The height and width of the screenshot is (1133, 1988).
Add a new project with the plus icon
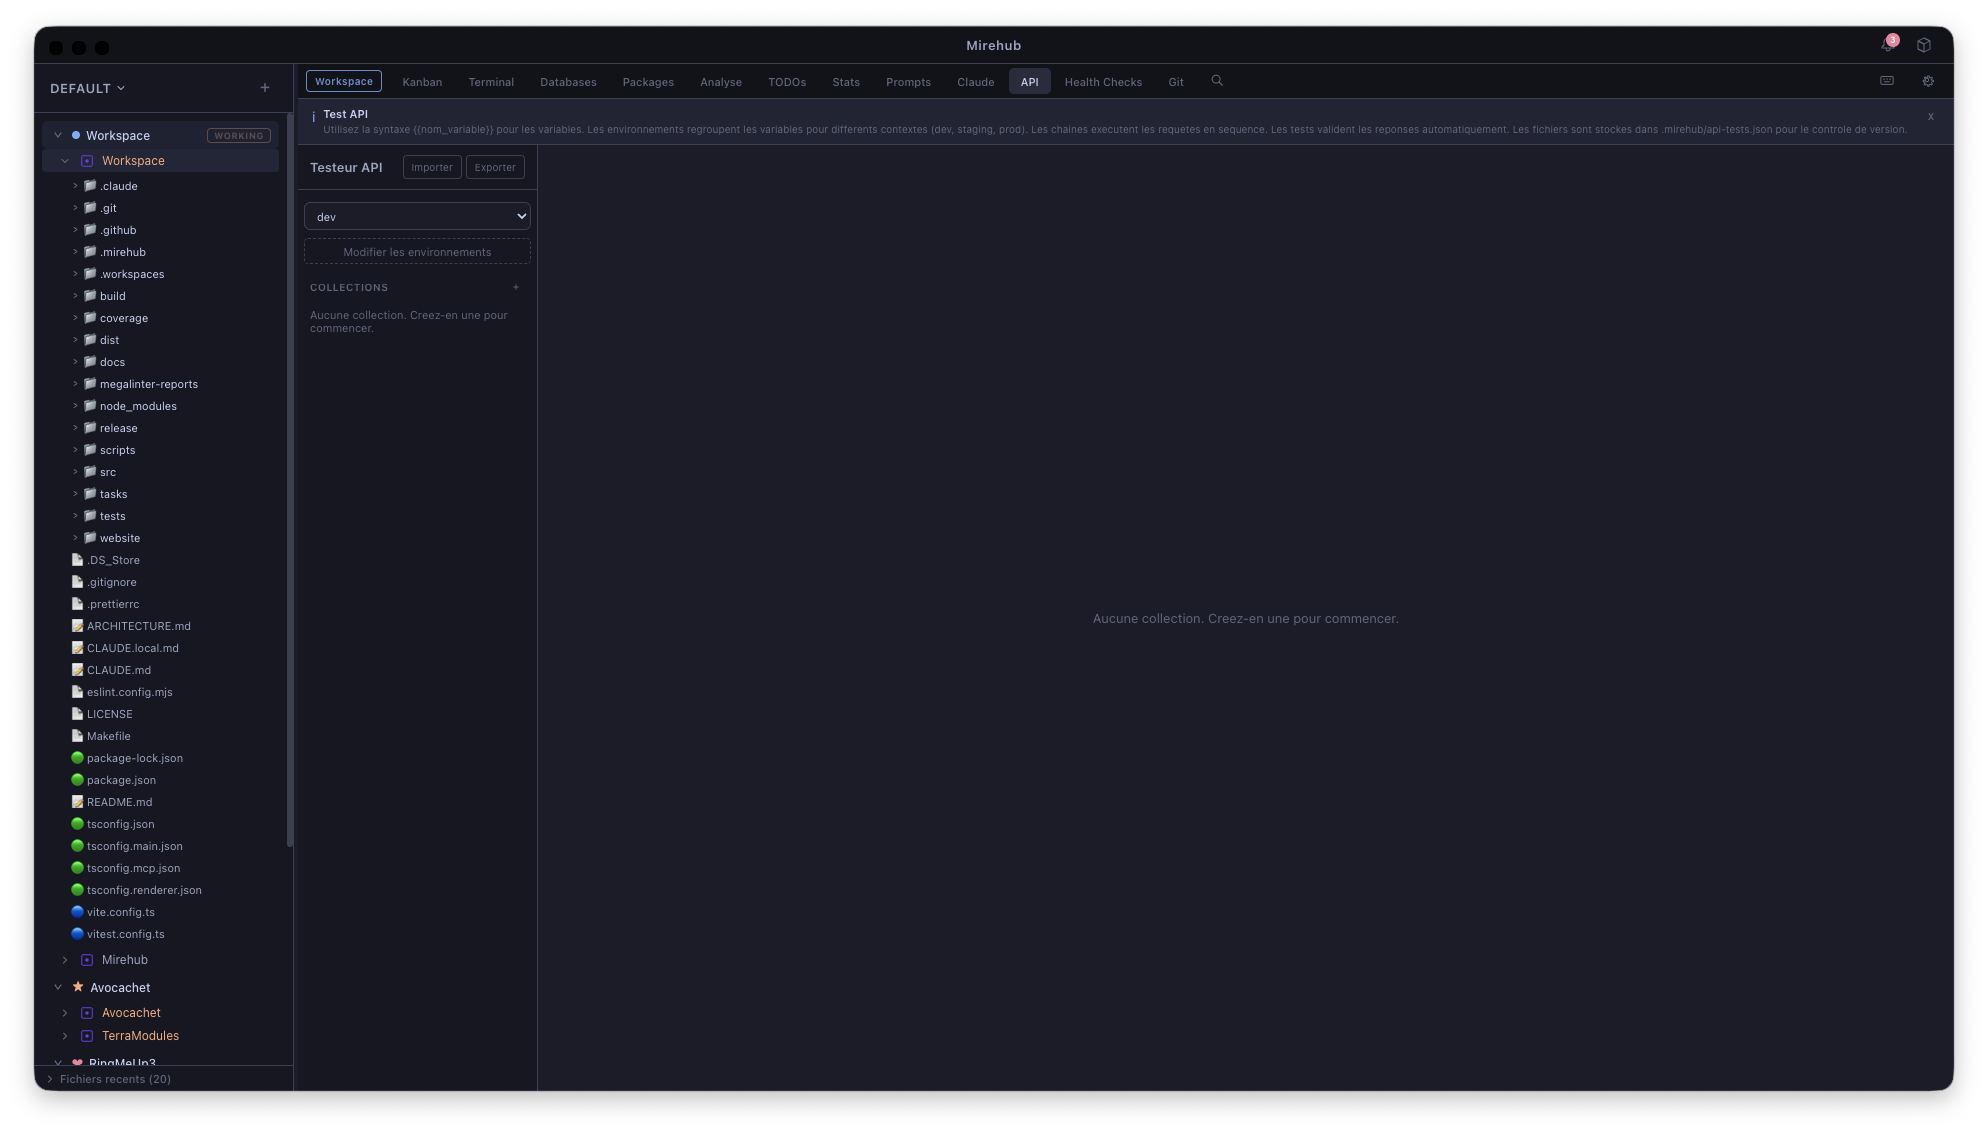pos(265,87)
